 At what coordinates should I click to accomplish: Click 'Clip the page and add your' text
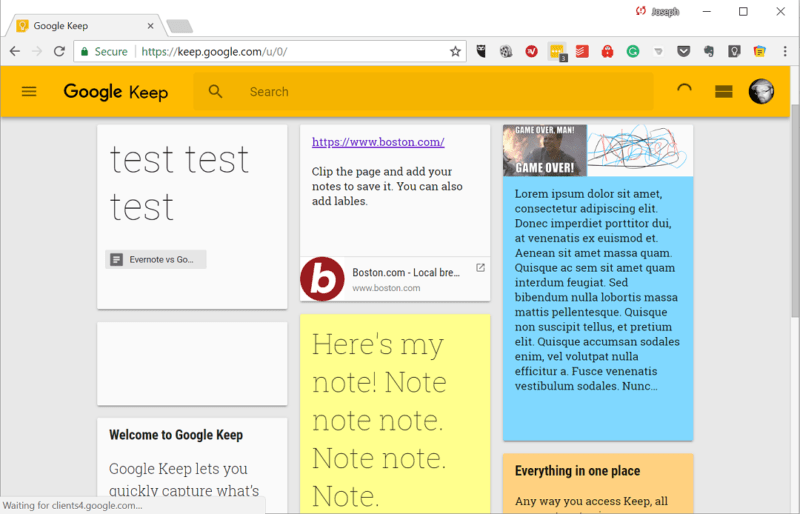point(382,172)
